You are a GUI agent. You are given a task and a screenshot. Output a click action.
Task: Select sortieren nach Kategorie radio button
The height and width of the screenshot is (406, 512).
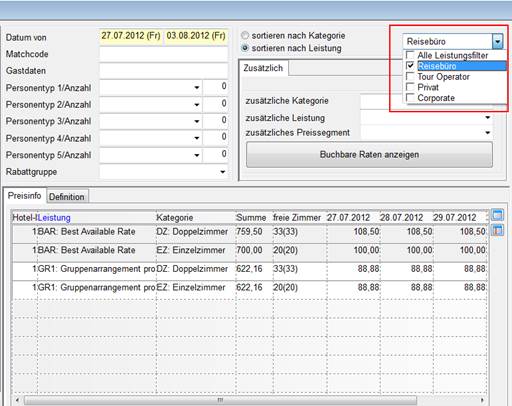pyautogui.click(x=245, y=35)
